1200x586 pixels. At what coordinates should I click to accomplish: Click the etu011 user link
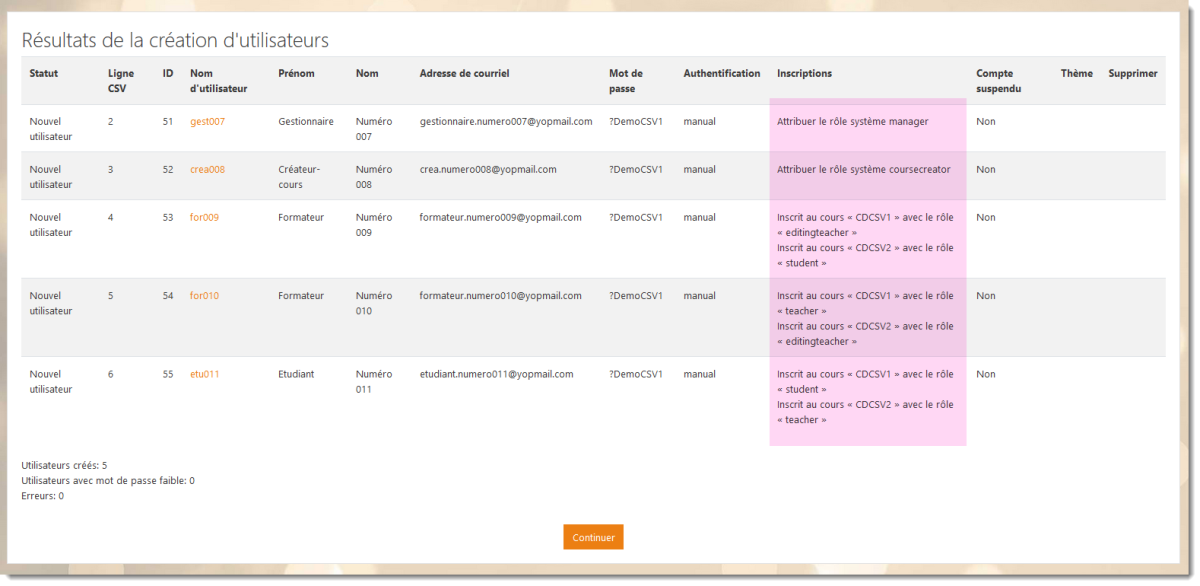coord(205,375)
